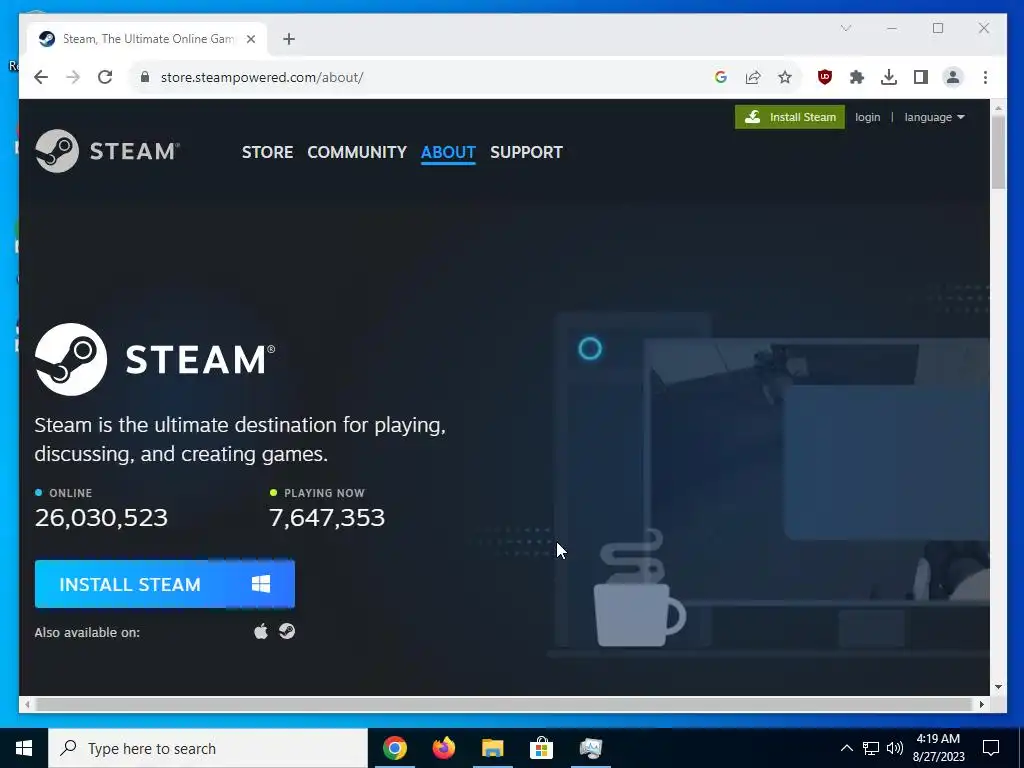
Task: Open the uBlock Origin extension icon
Action: [825, 77]
